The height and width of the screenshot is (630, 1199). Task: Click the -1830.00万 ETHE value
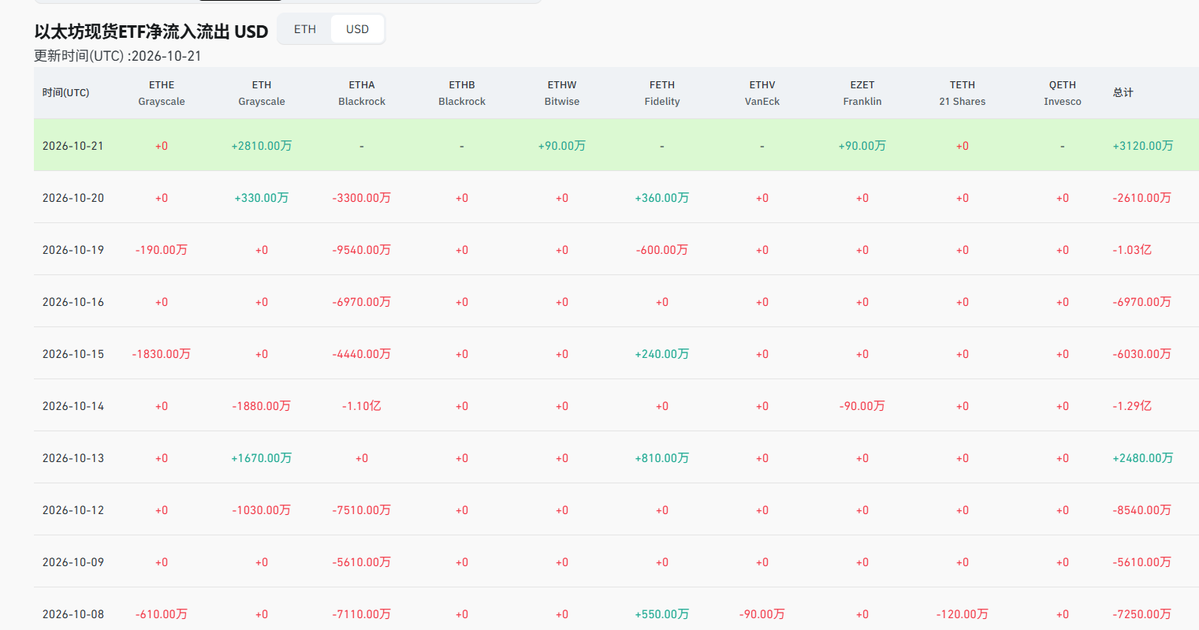(x=161, y=354)
